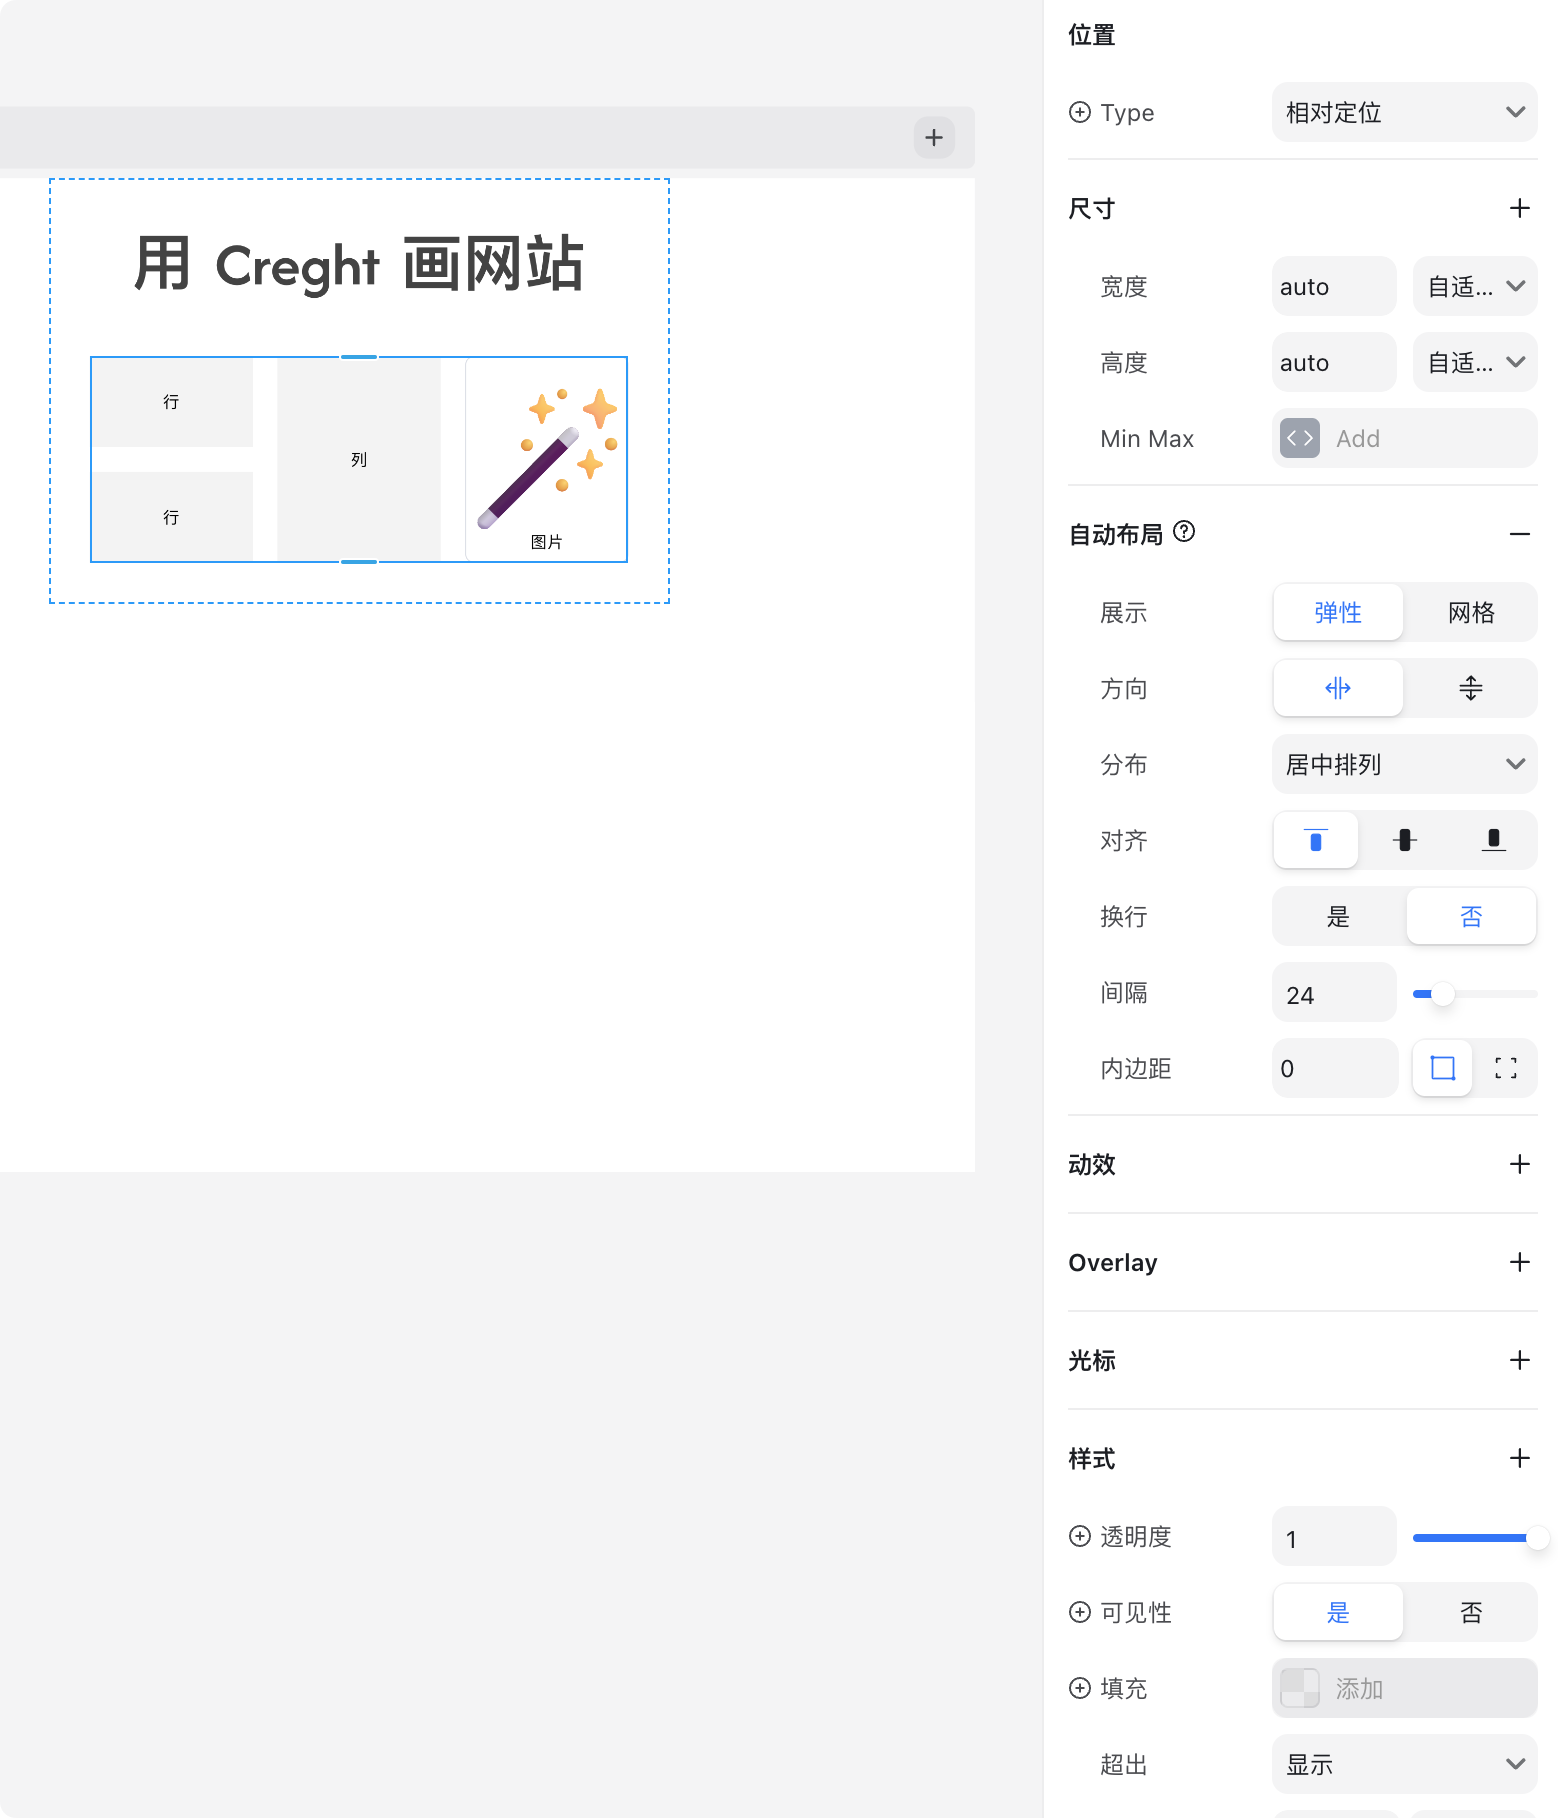Click the plus icon beside 透明度
The image size is (1558, 1818).
tap(1080, 1536)
